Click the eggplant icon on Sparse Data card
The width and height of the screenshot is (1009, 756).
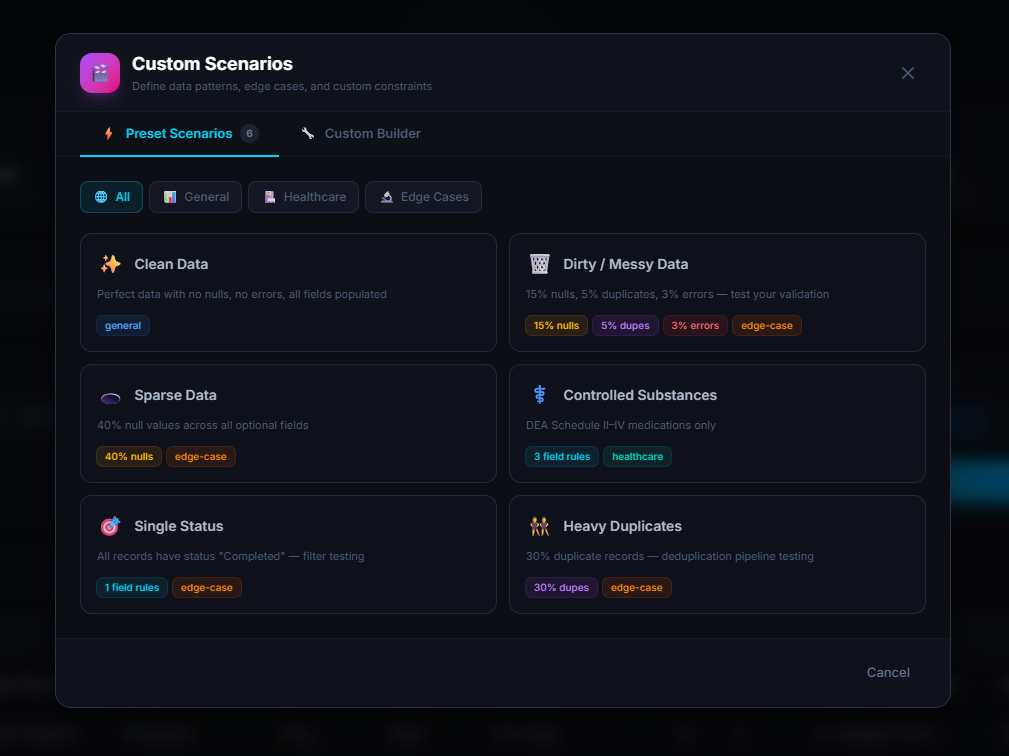point(110,395)
